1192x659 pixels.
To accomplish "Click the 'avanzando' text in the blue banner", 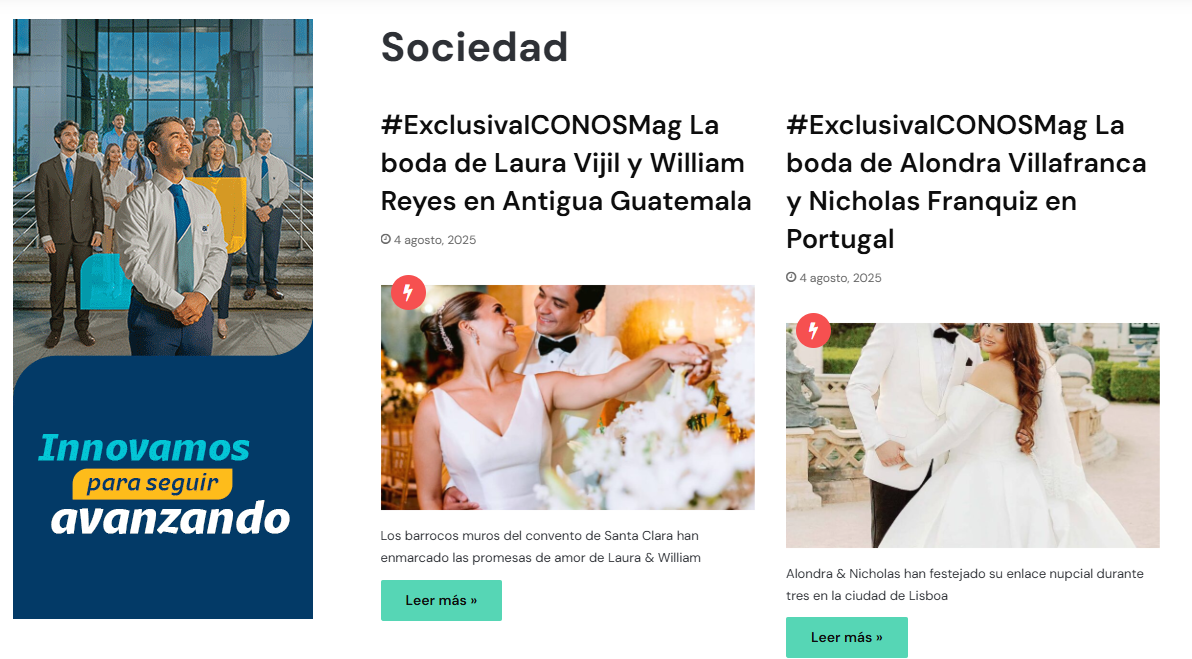I will [x=170, y=519].
